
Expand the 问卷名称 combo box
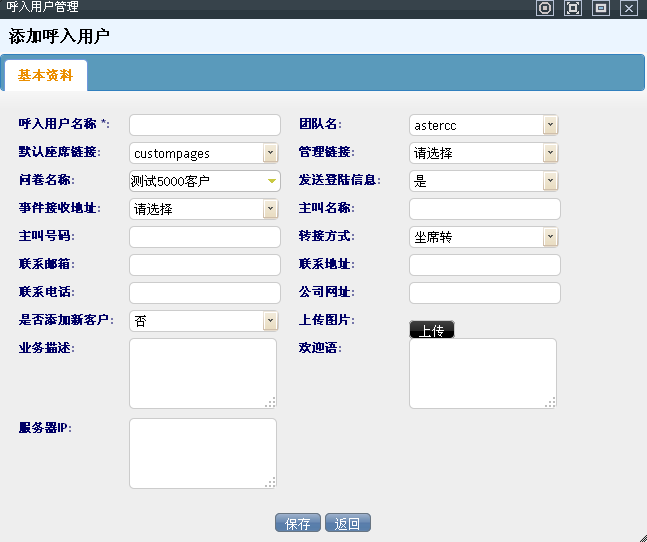[271, 181]
